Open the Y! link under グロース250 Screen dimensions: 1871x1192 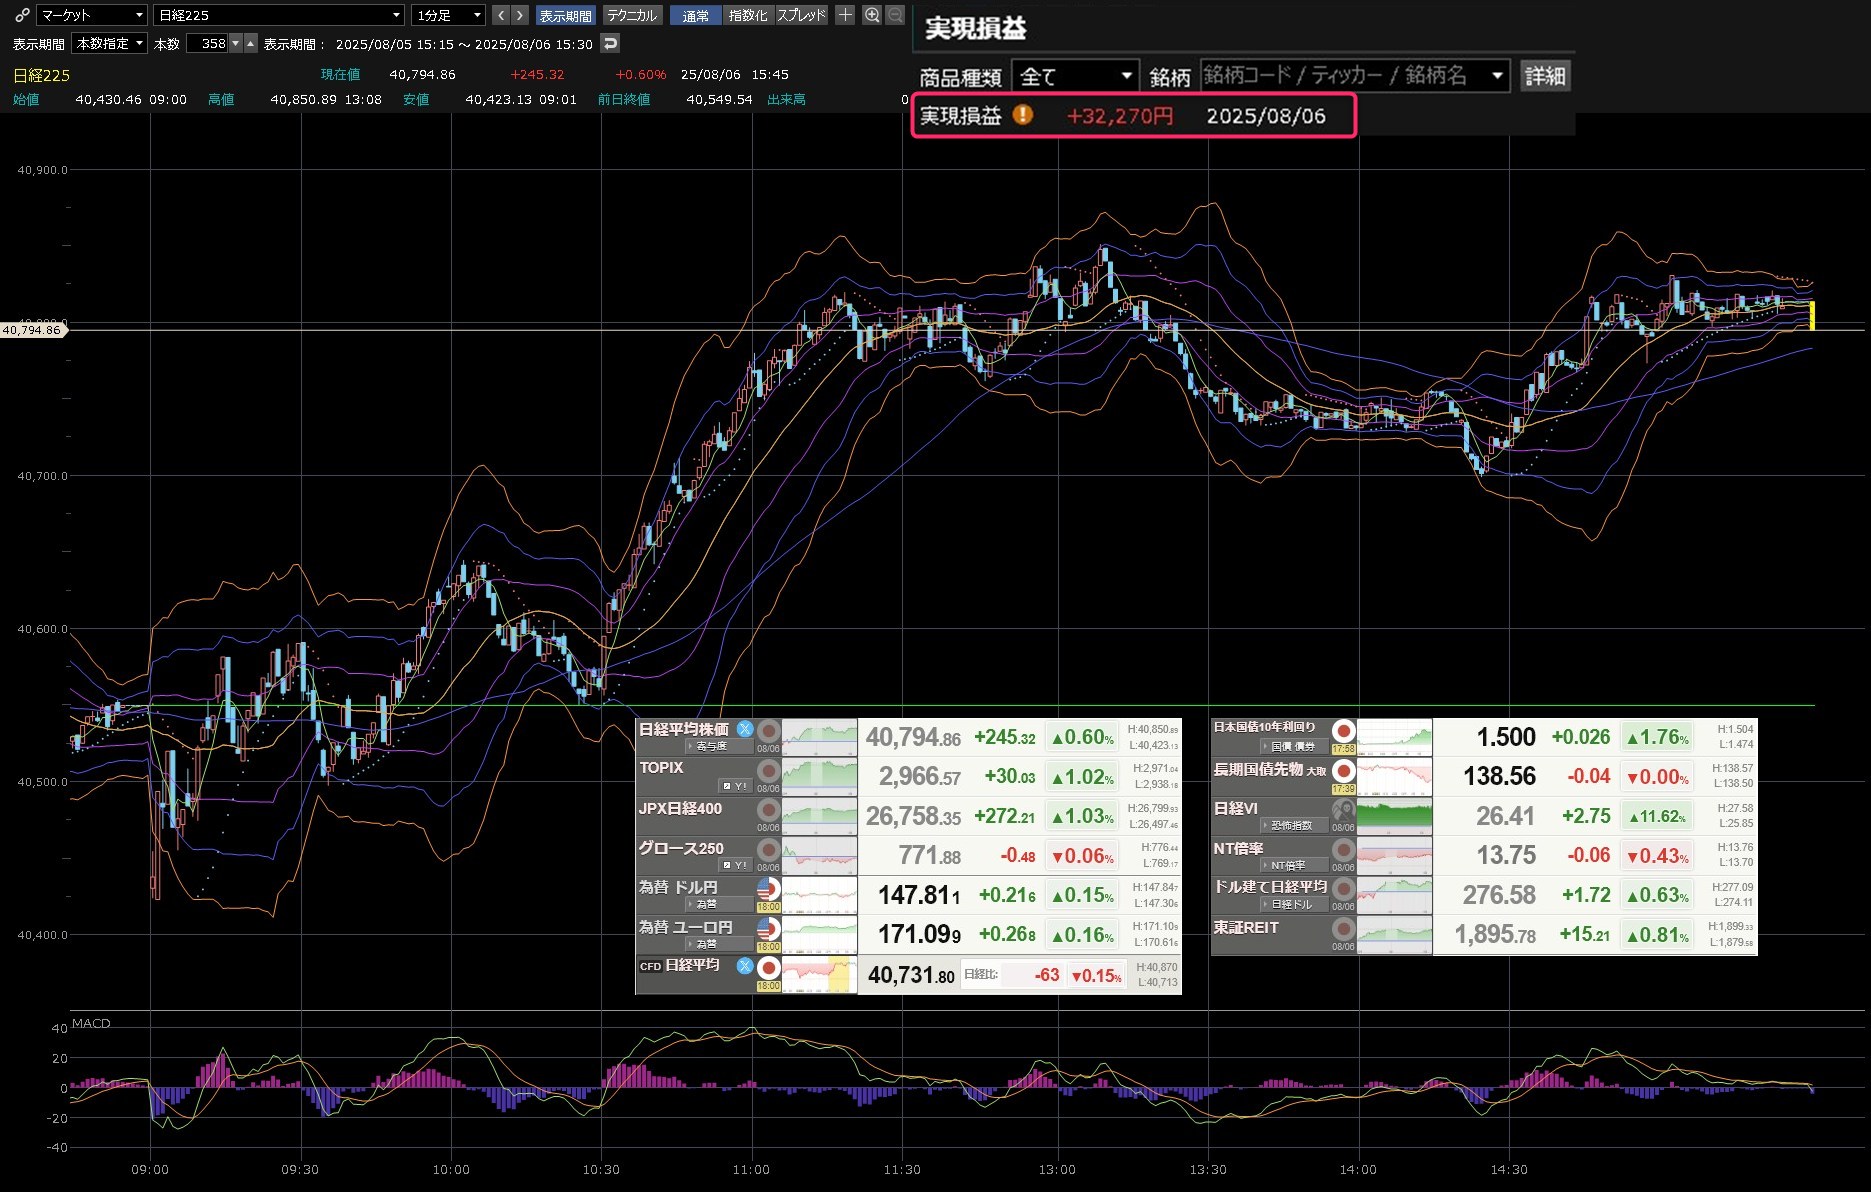[x=735, y=865]
